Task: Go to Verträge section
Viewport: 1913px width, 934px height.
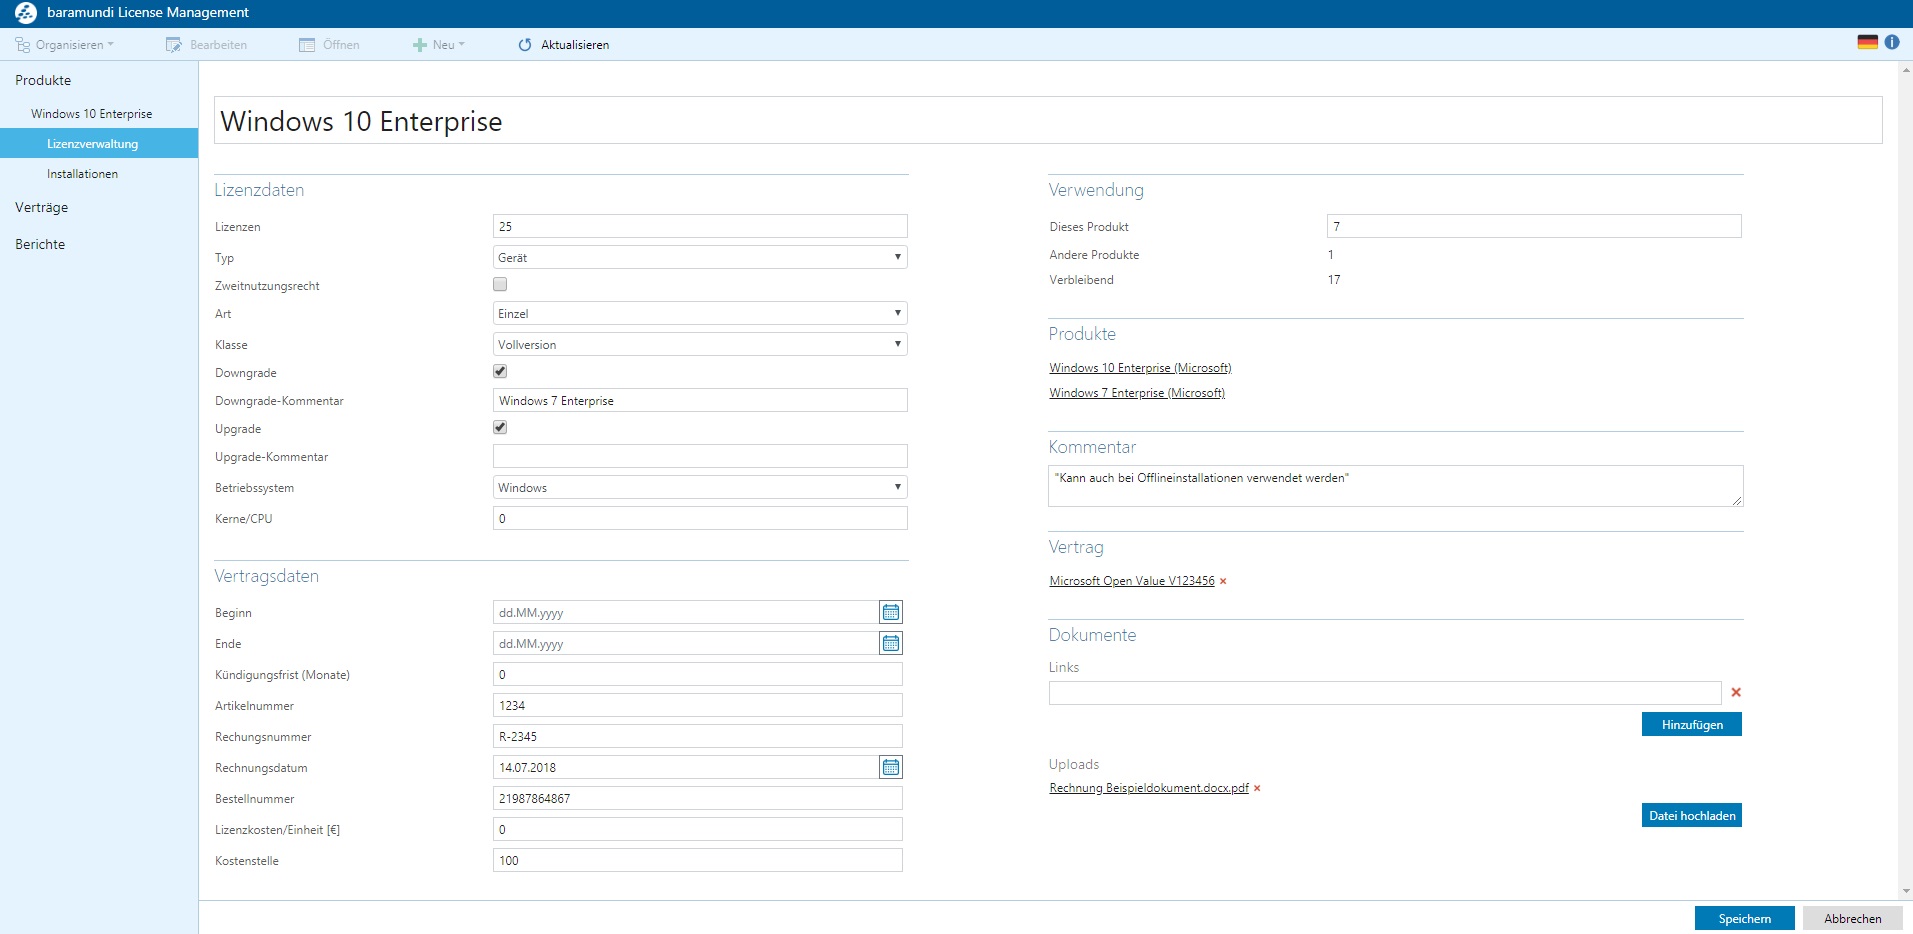Action: pos(42,207)
